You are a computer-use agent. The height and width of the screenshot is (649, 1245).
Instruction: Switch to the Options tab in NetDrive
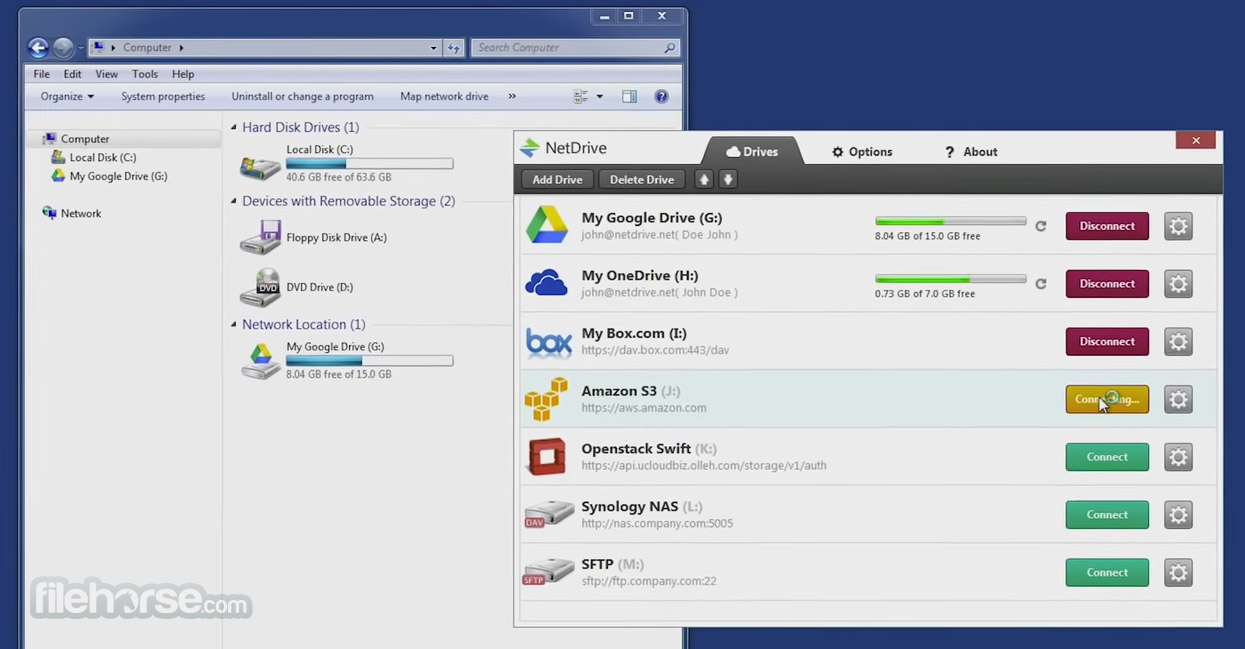(861, 152)
